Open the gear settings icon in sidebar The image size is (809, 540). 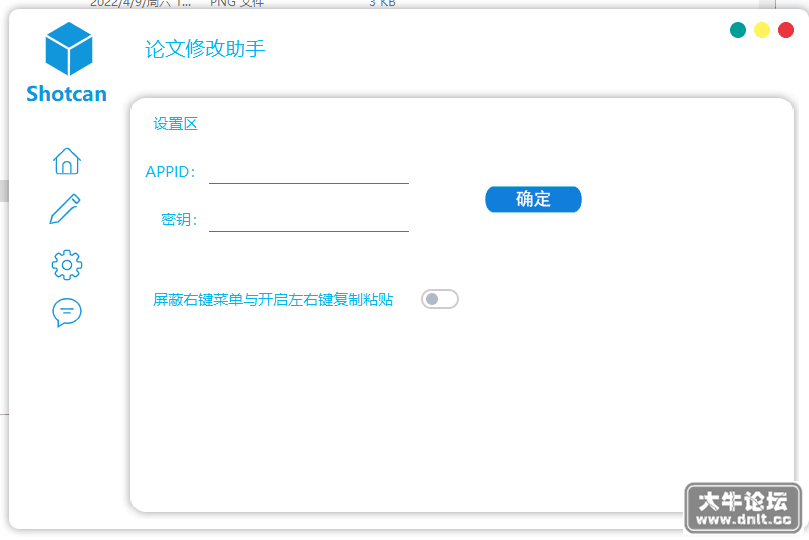click(x=67, y=265)
